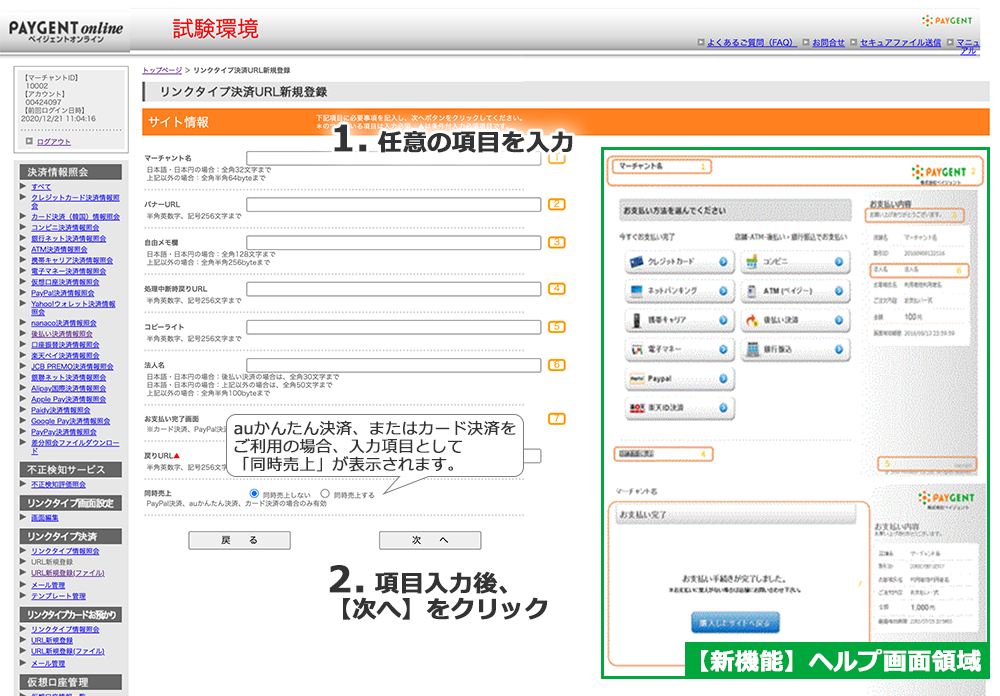Click the orange help badge number 3
This screenshot has height=696, width=1000.
click(x=557, y=242)
